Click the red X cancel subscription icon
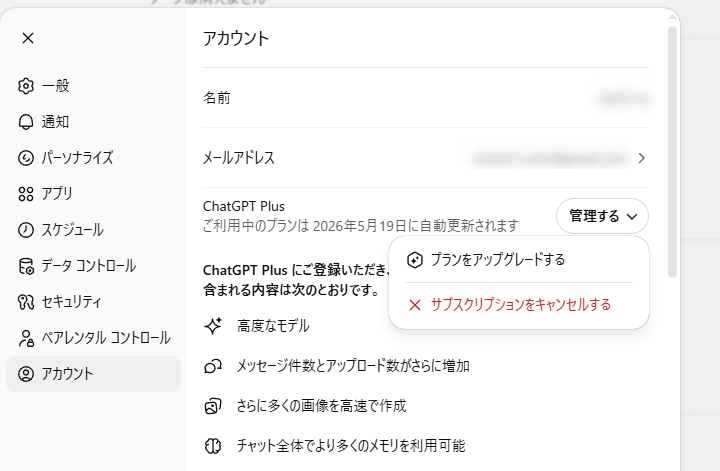Viewport: 720px width, 471px height. coord(415,305)
